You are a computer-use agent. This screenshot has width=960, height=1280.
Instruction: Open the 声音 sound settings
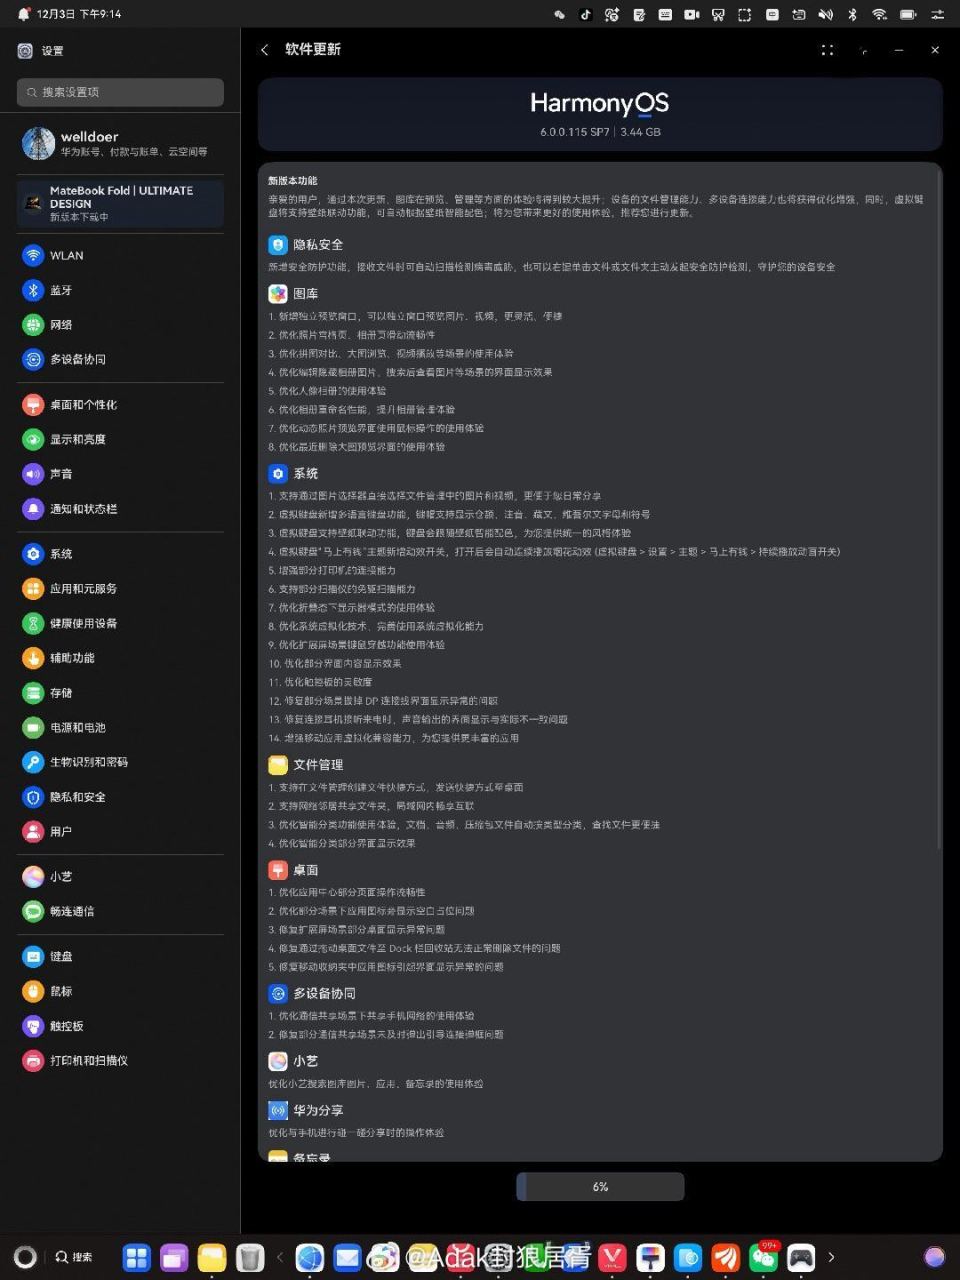coord(120,474)
